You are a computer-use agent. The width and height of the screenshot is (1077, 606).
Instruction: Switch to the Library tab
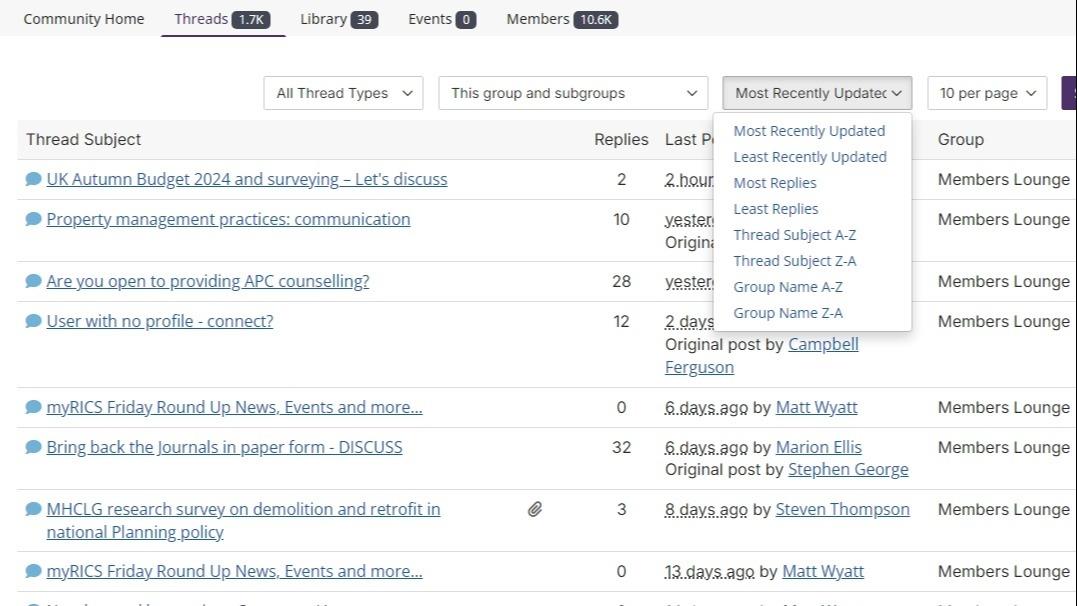pyautogui.click(x=338, y=19)
